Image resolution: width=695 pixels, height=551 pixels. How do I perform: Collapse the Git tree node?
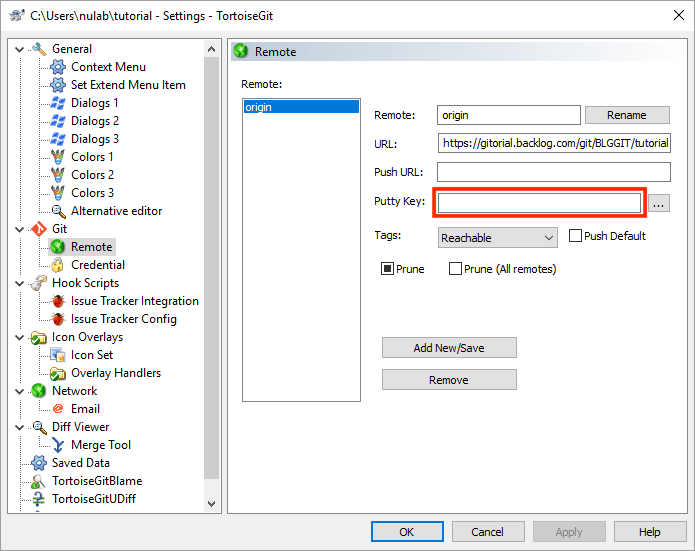coord(20,229)
